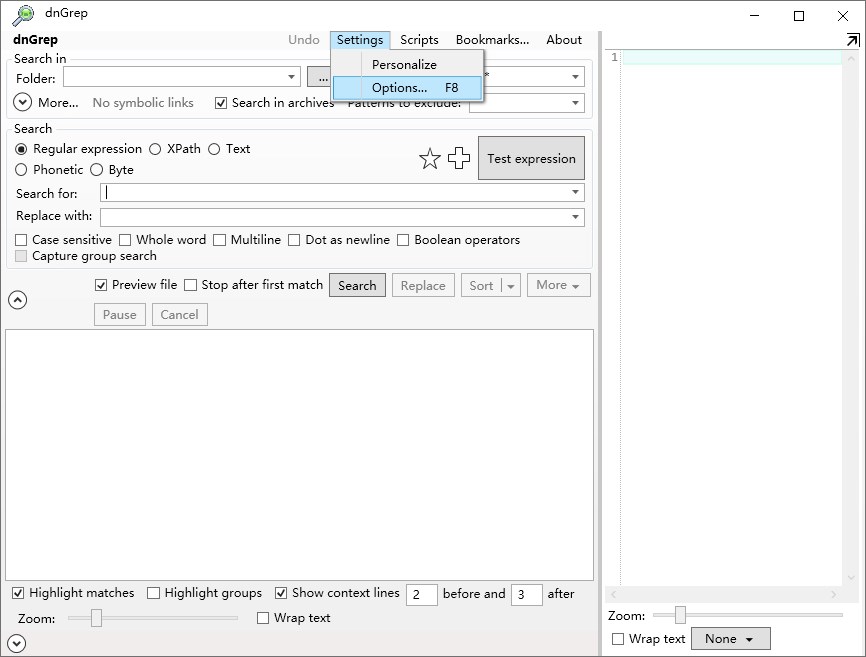Open the Sort button dropdown arrow

[x=508, y=285]
